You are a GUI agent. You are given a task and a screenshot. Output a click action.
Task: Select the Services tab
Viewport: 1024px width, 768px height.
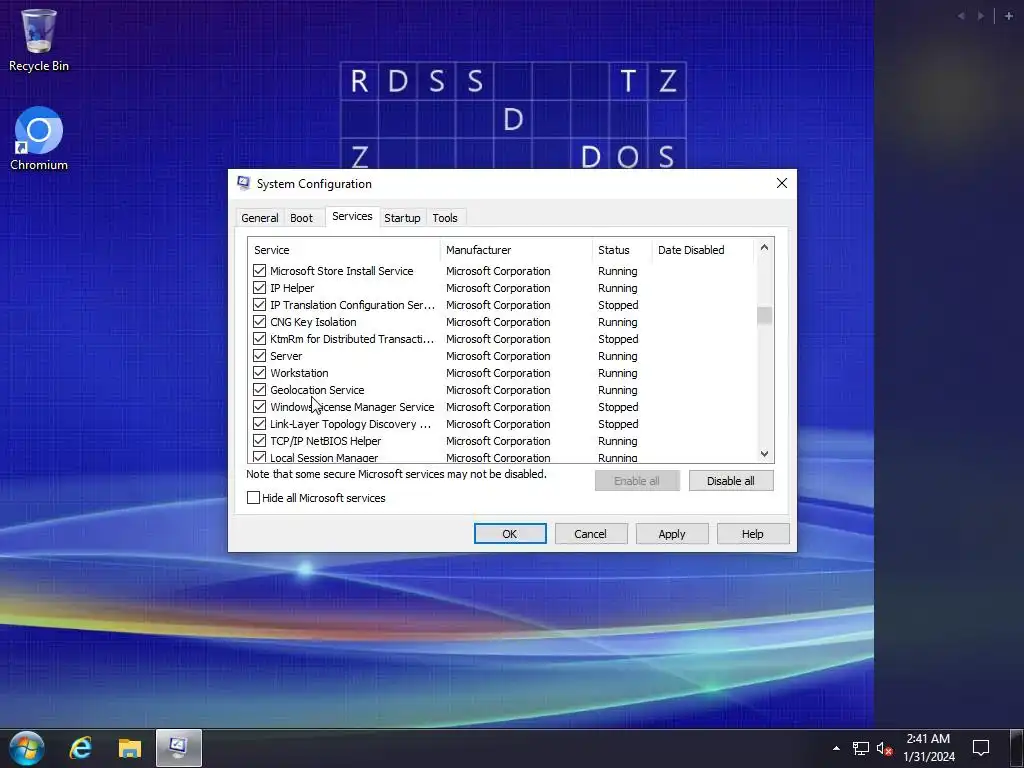[x=352, y=216]
